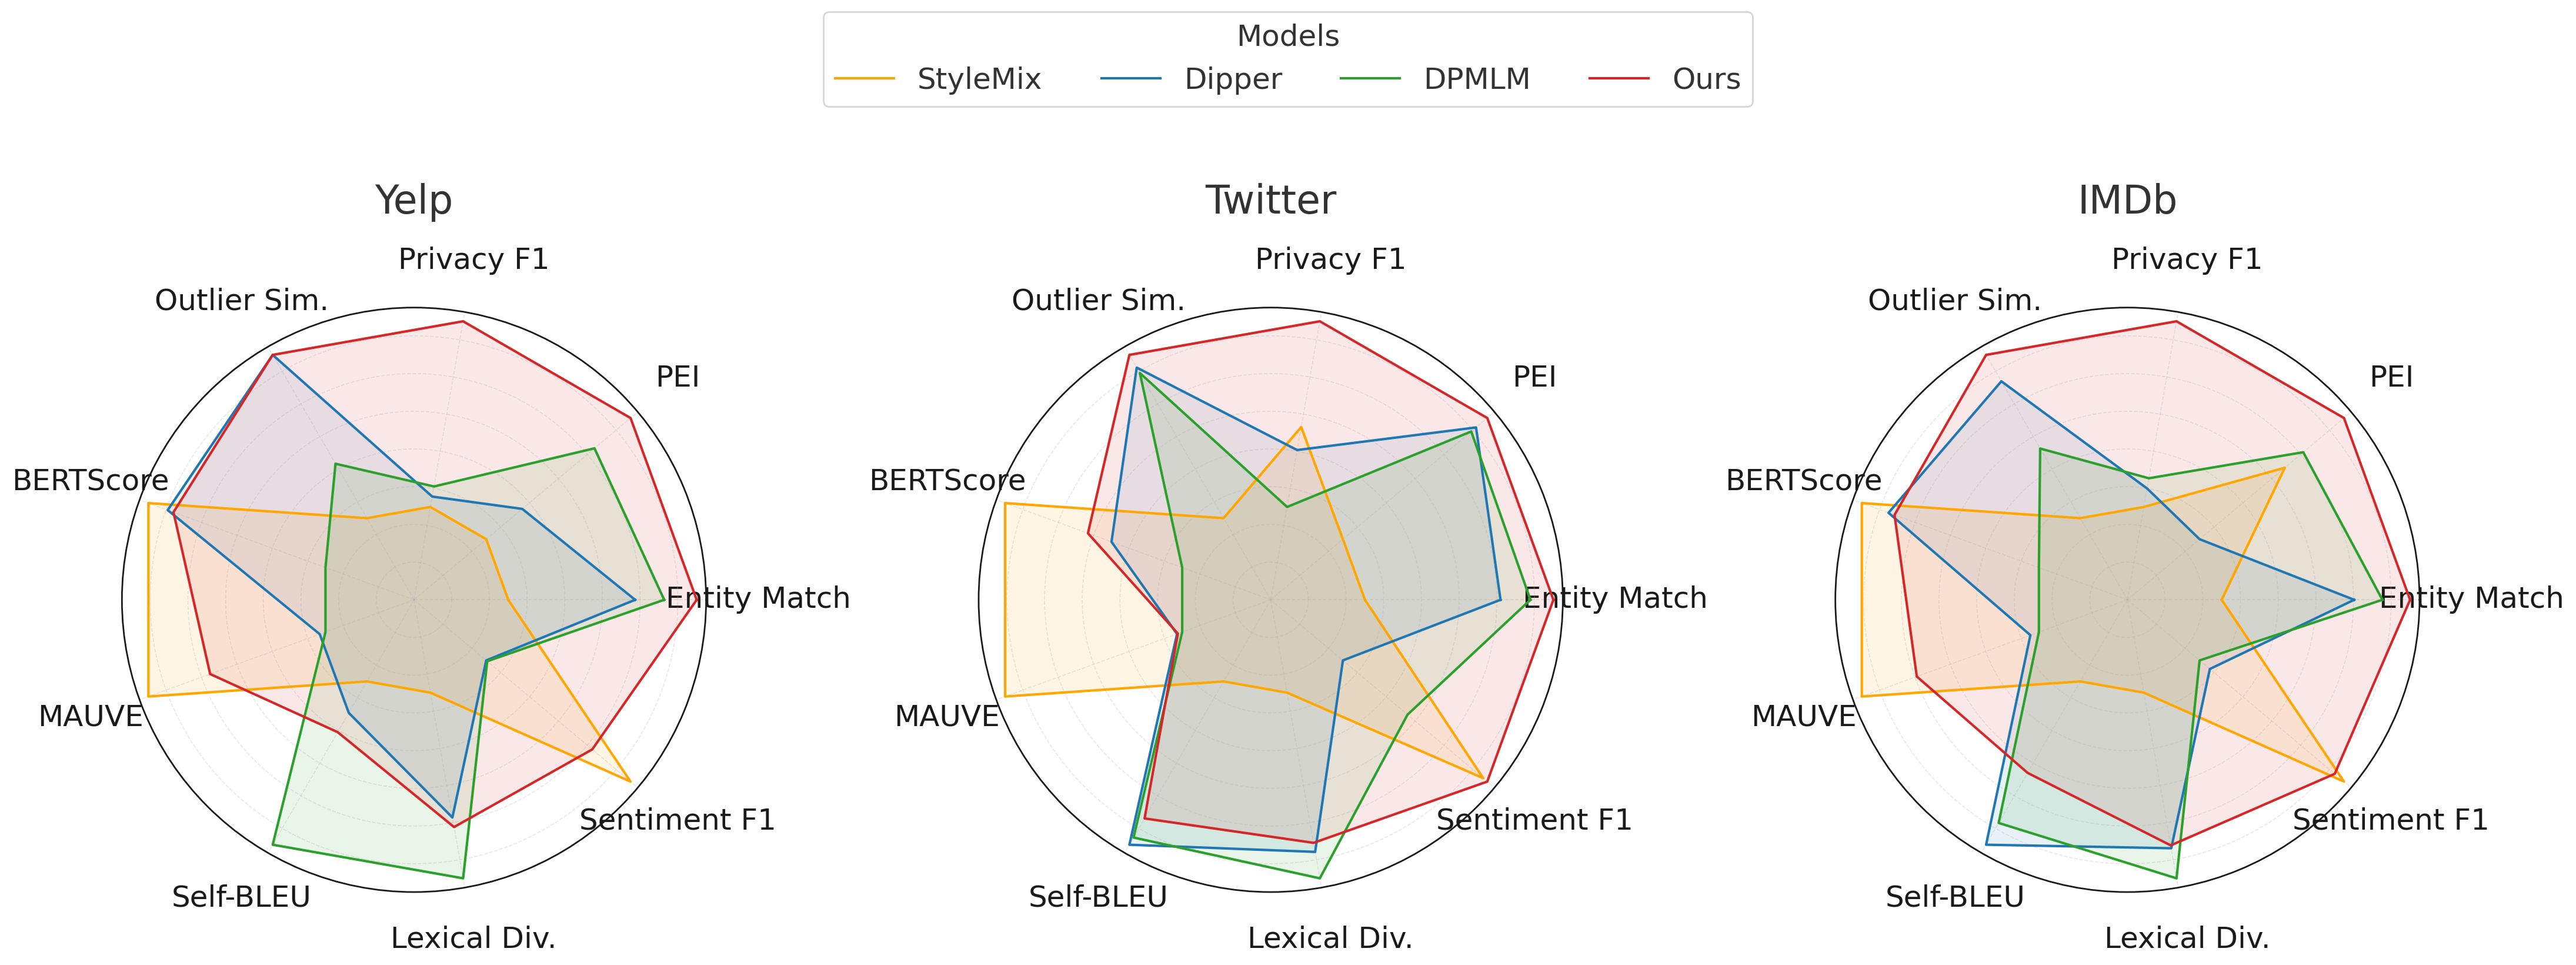Click BERTScore label on Yelp chart
Image resolution: width=2576 pixels, height=965 pixels.
tap(90, 480)
